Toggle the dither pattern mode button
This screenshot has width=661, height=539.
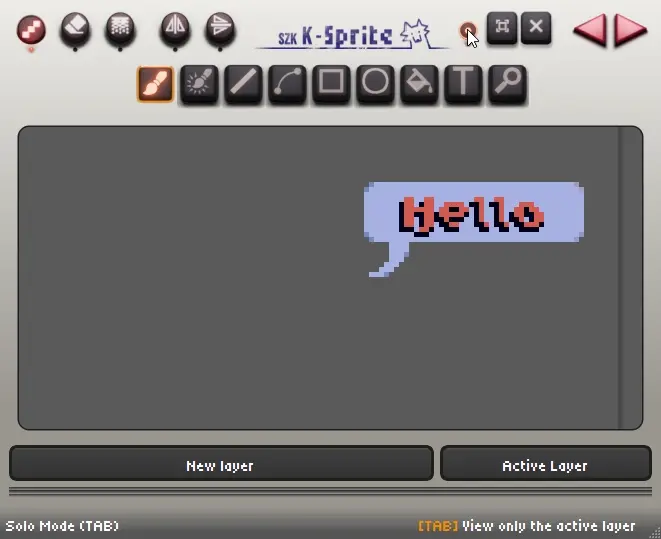[x=120, y=28]
